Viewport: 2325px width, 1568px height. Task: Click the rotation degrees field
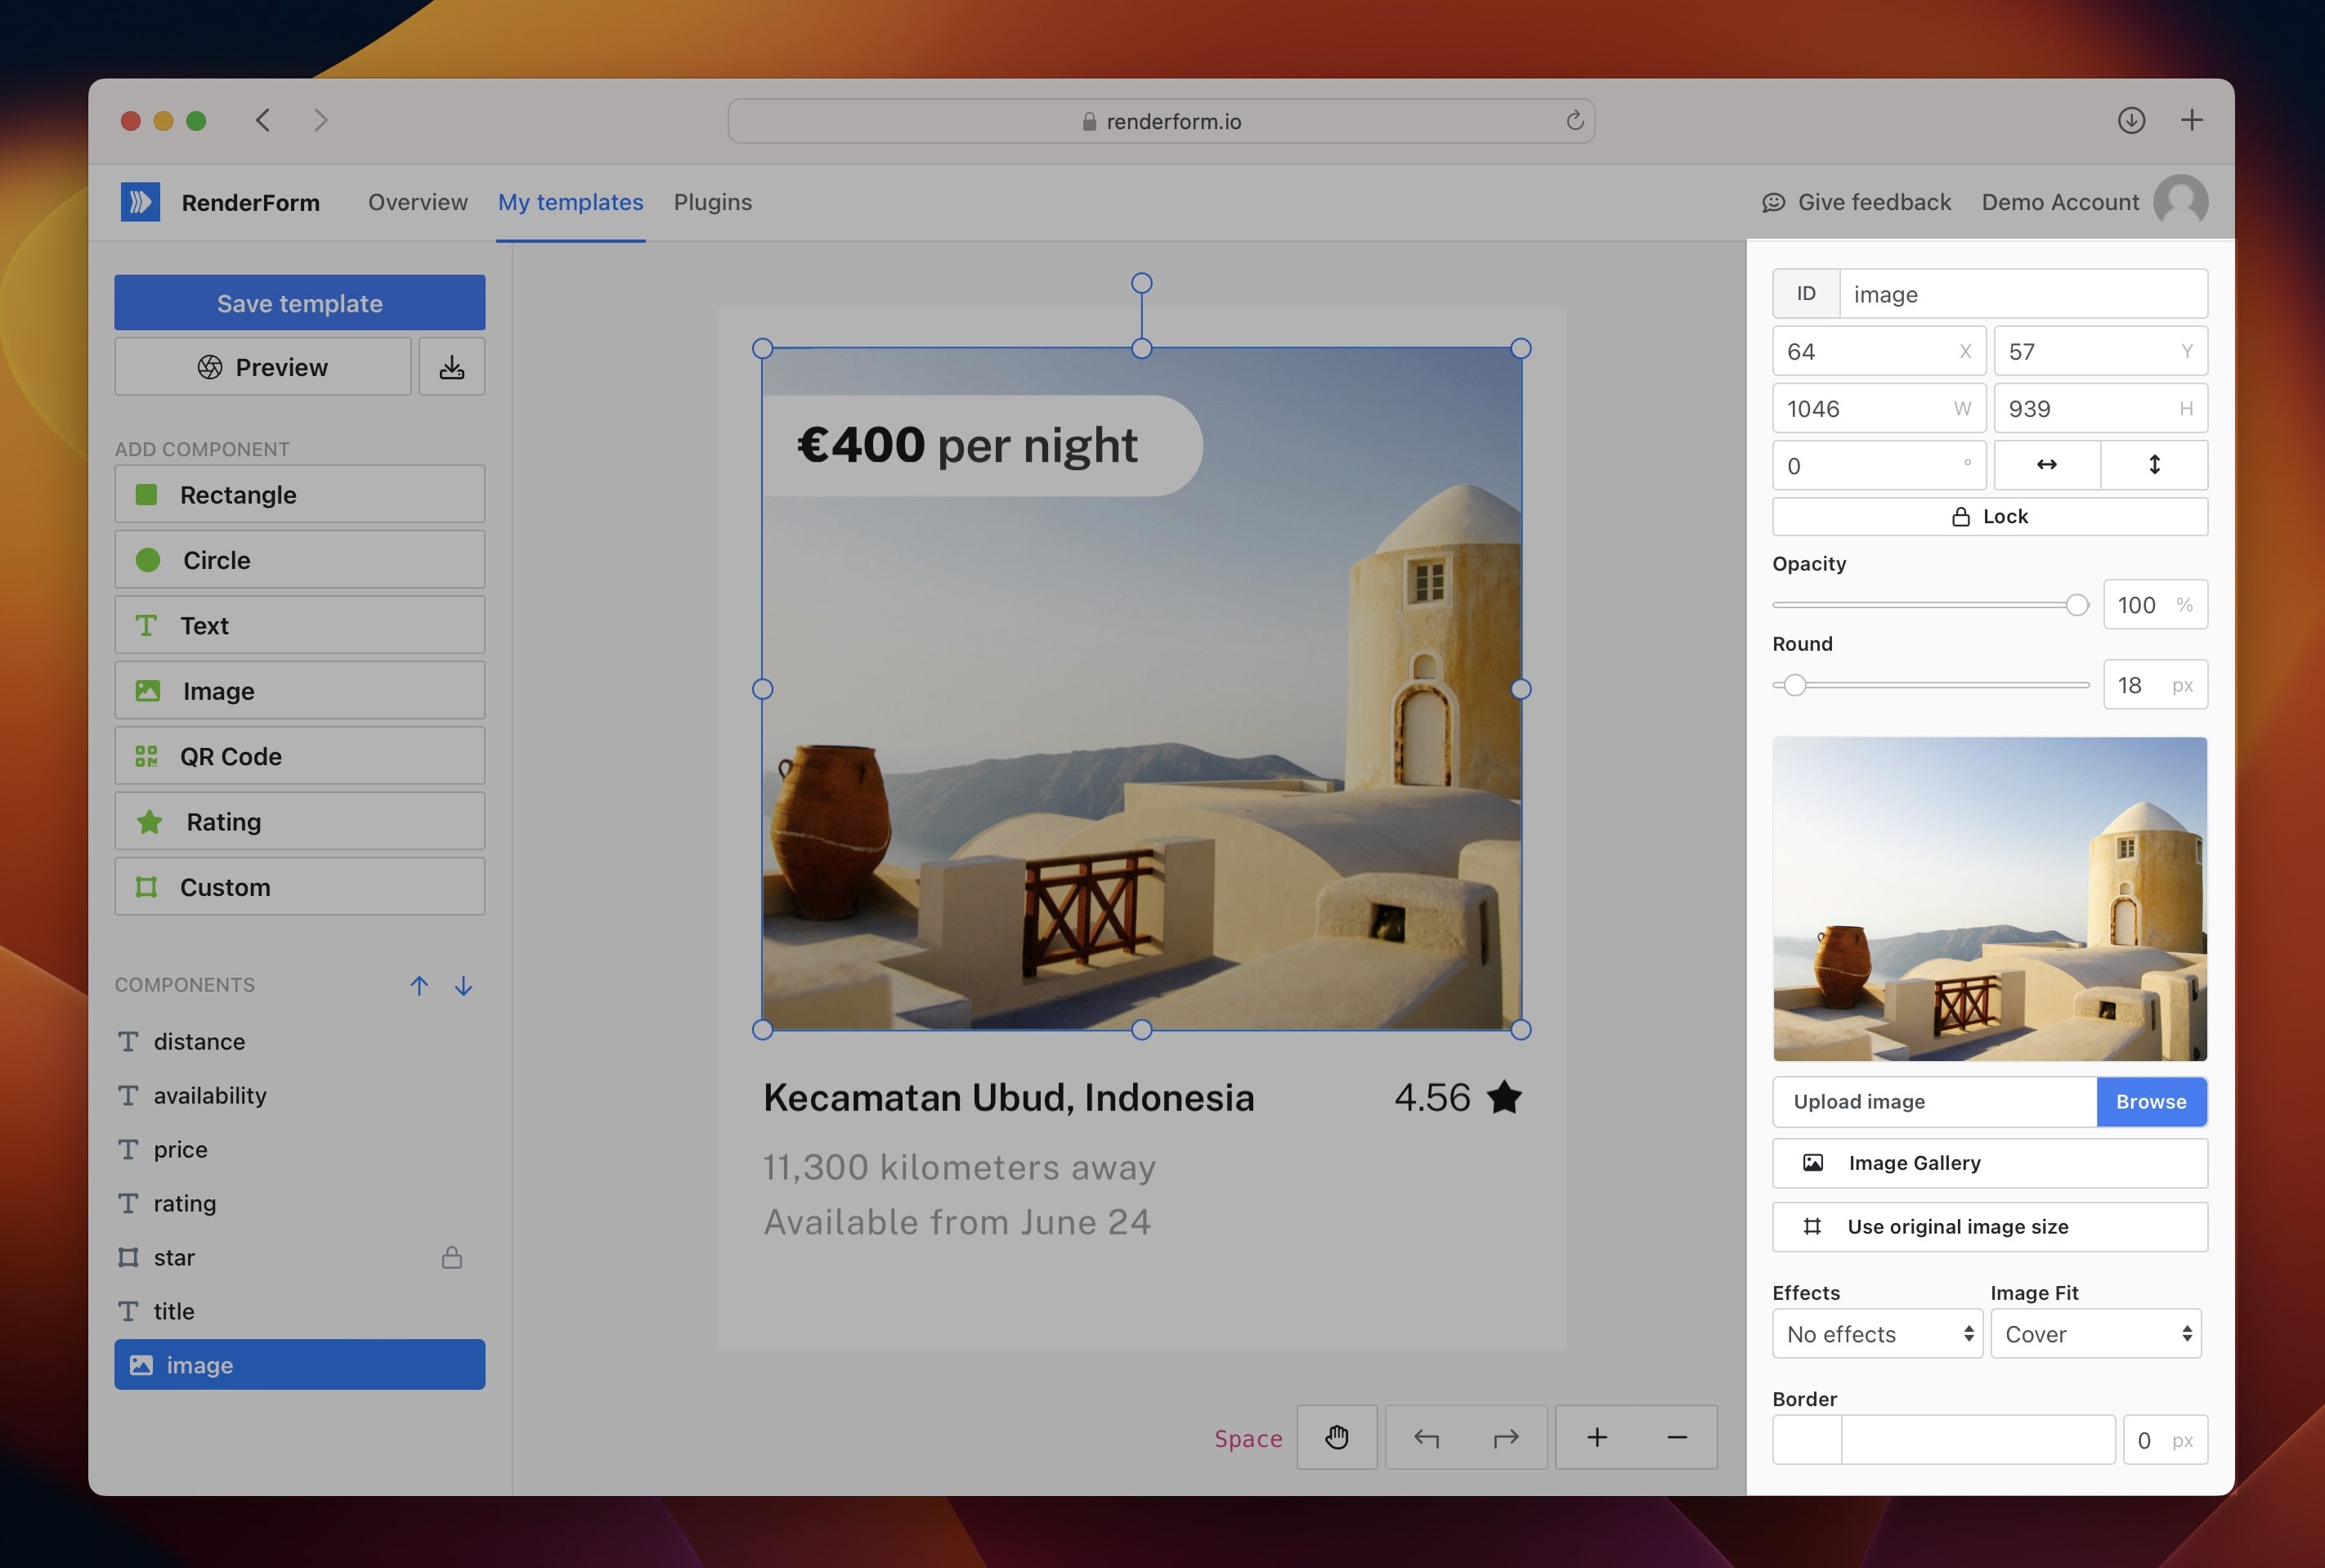[1879, 466]
